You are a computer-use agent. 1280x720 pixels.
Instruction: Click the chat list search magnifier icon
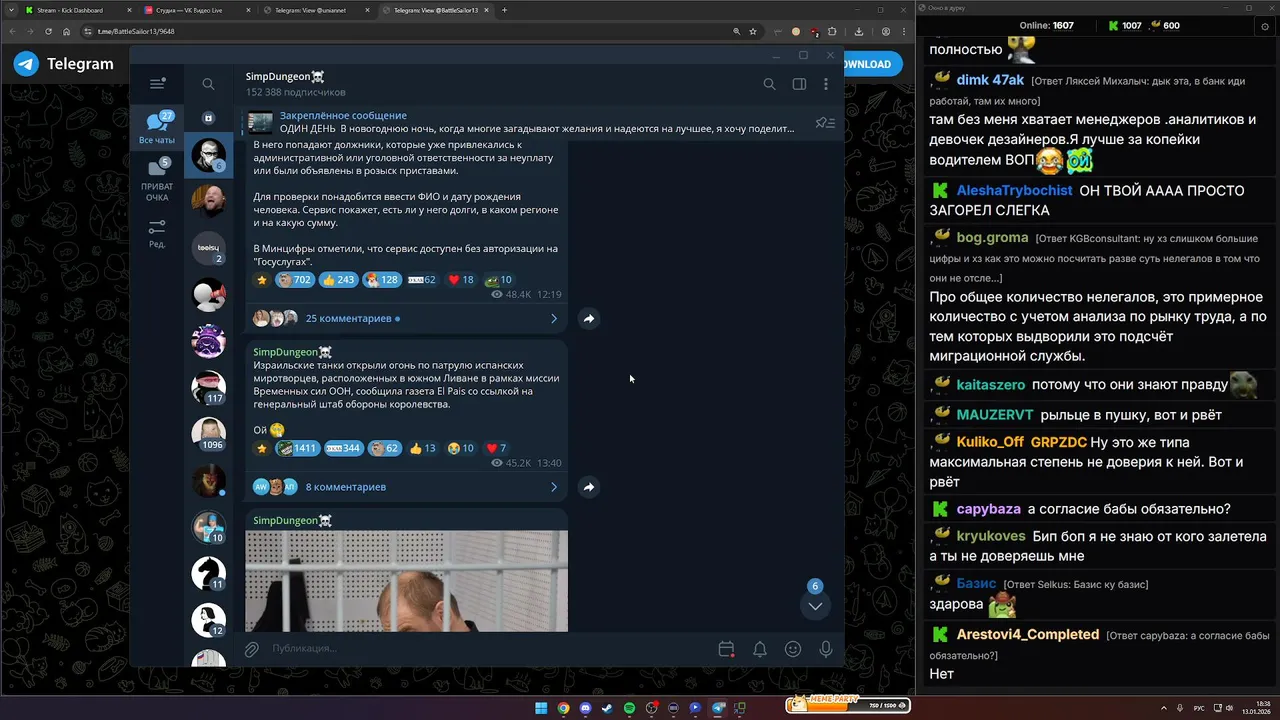pos(208,84)
